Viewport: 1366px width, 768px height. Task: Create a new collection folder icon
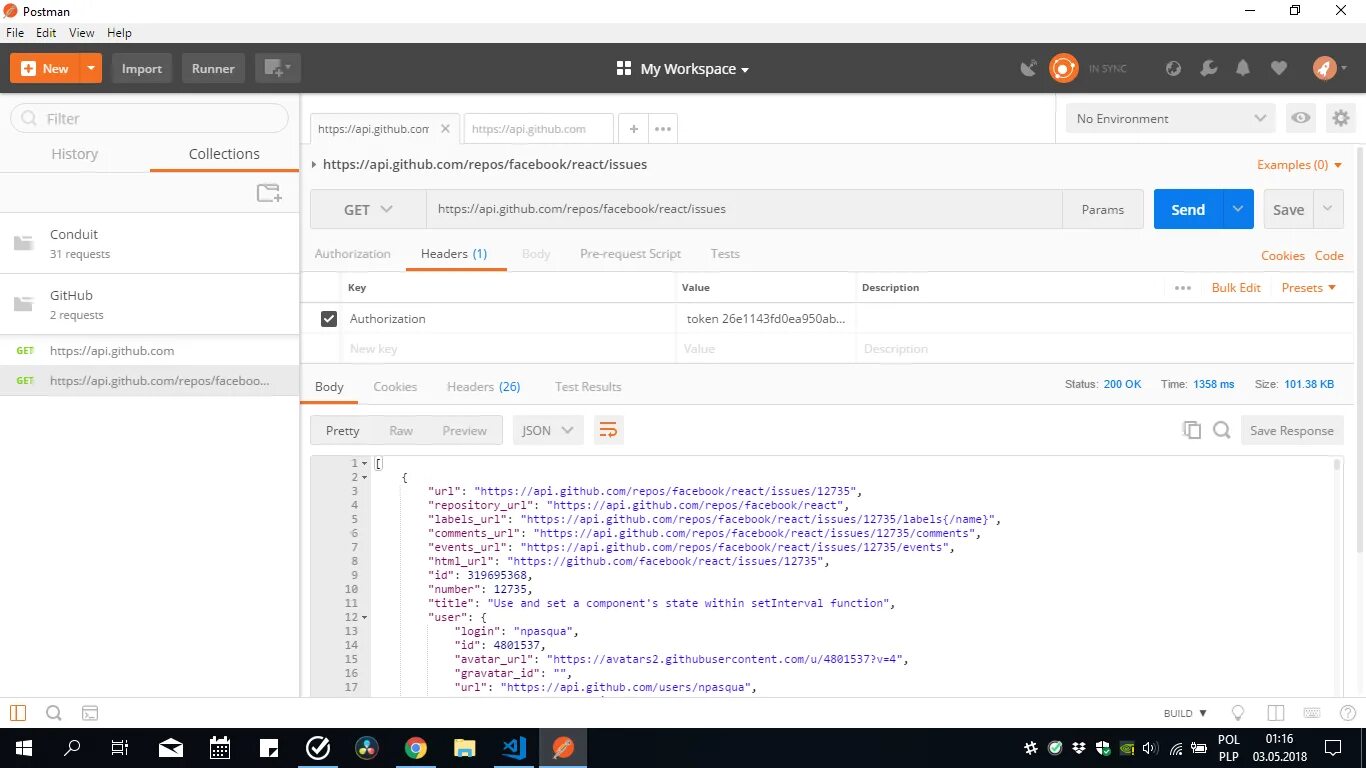click(269, 193)
